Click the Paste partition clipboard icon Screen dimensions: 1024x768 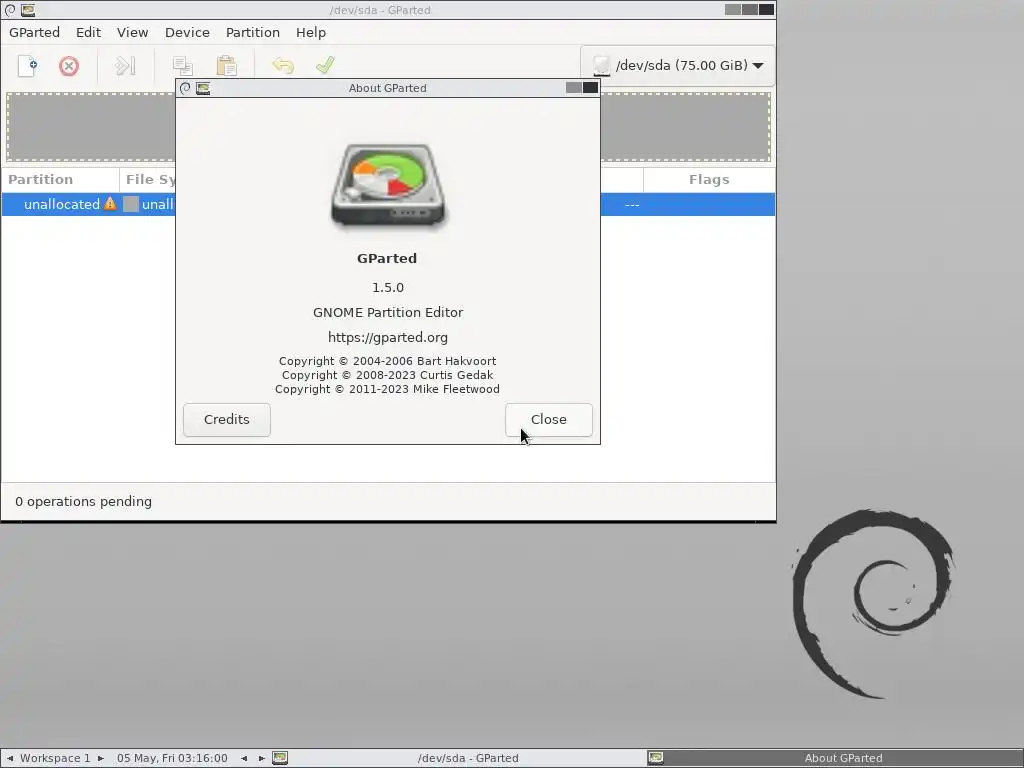pos(227,66)
